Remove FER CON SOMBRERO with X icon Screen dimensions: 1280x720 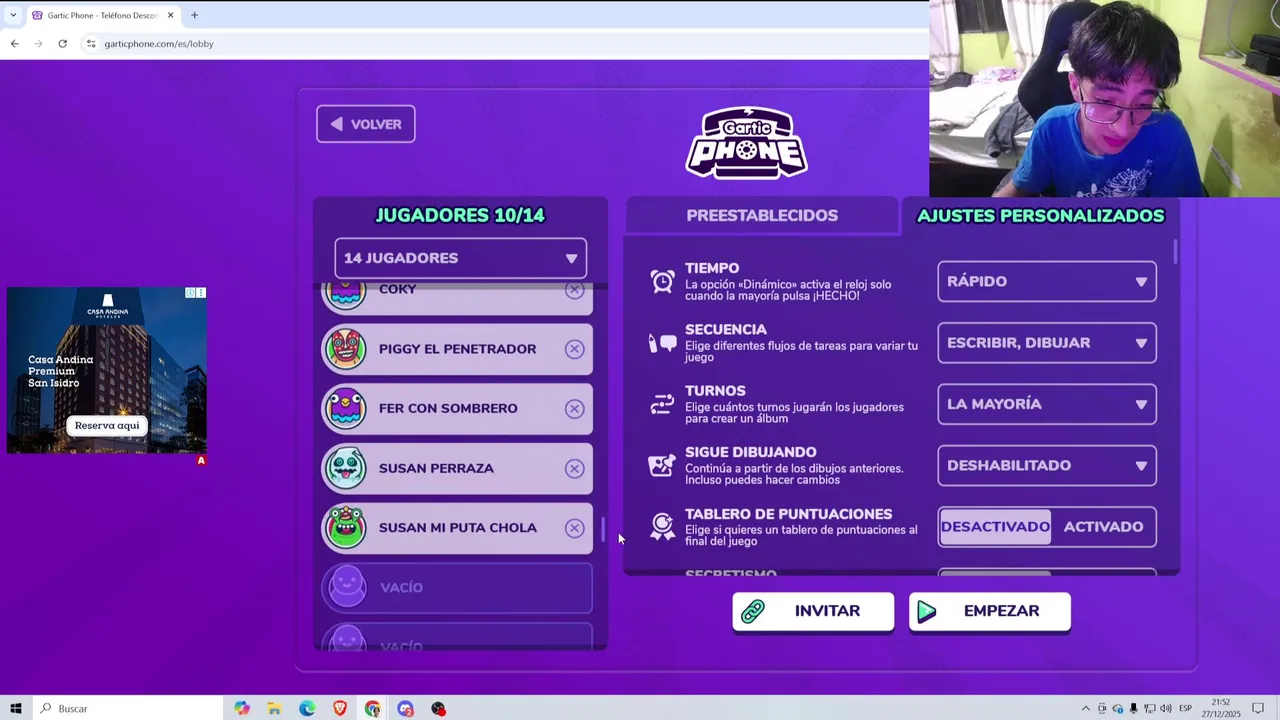tap(574, 408)
